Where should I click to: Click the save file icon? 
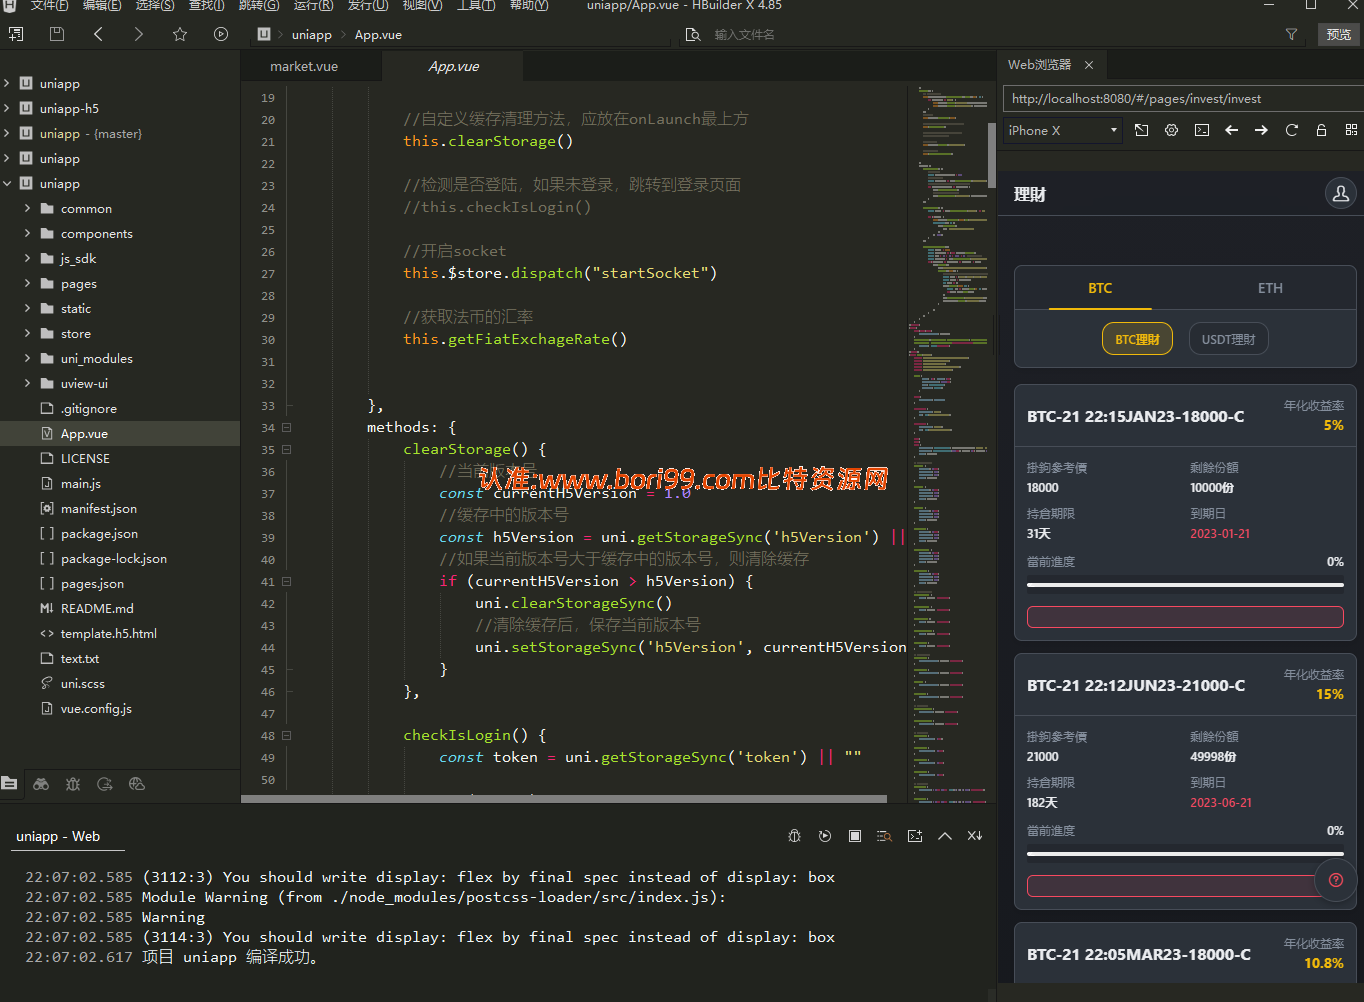click(x=57, y=34)
